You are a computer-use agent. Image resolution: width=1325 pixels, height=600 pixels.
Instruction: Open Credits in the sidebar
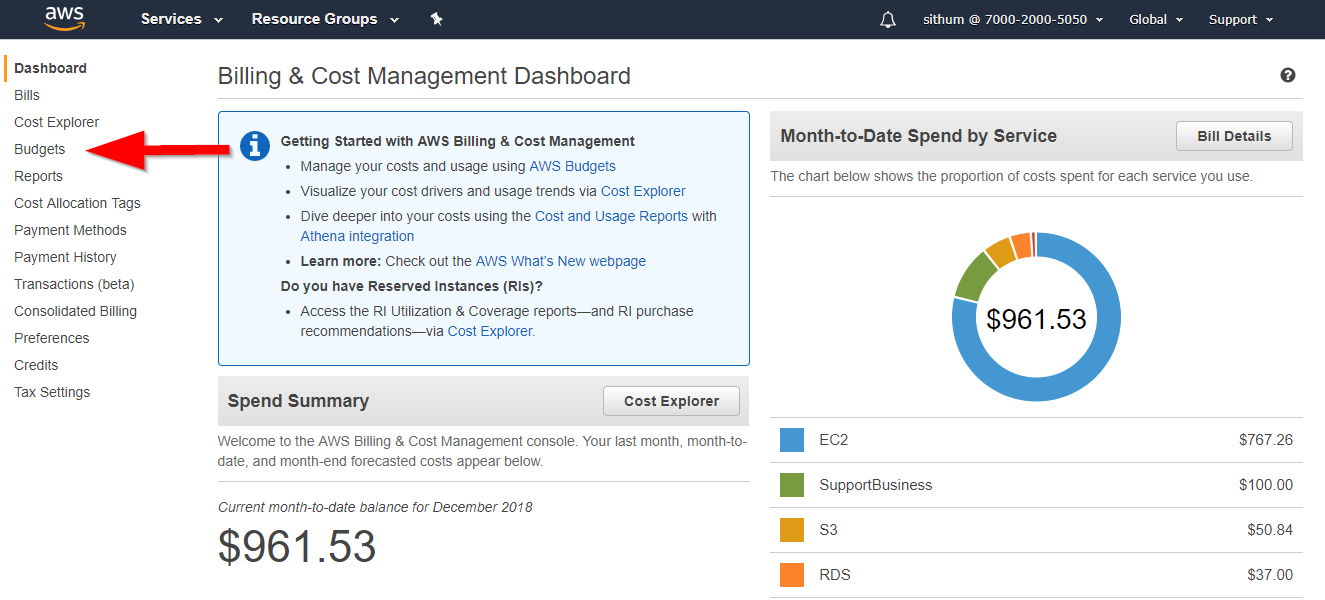tap(36, 365)
